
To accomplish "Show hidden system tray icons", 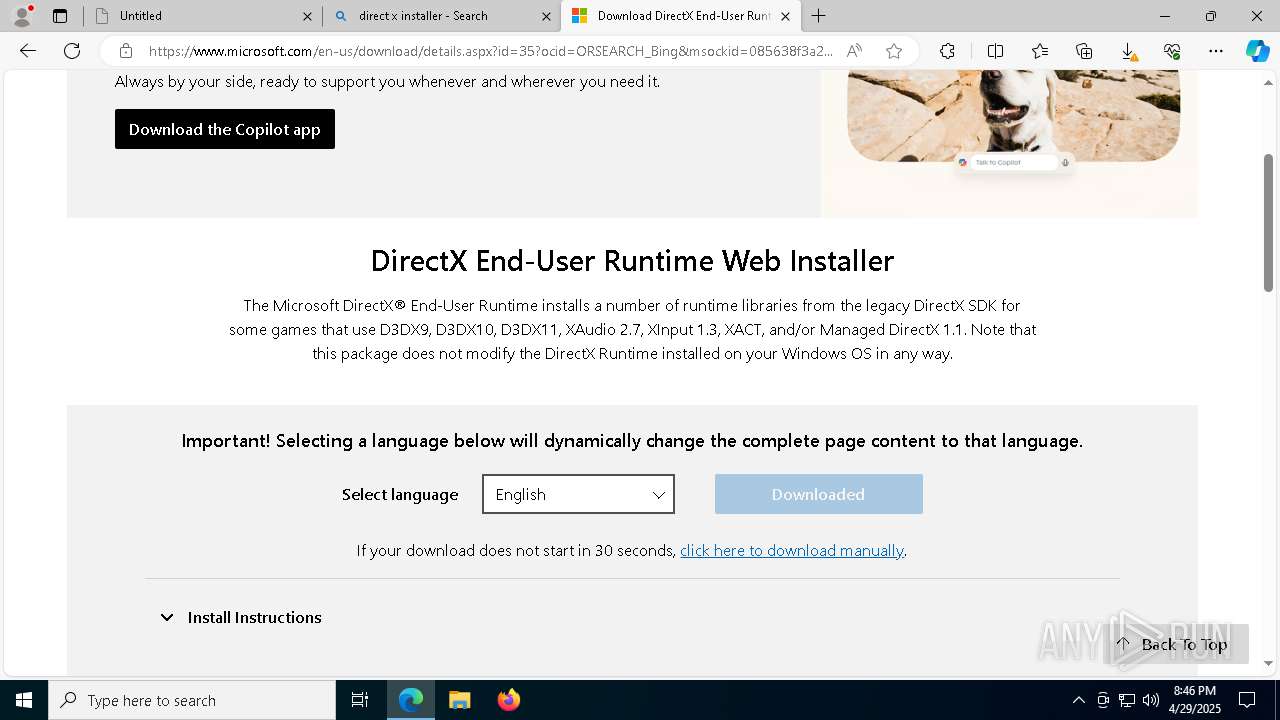I will tap(1078, 700).
